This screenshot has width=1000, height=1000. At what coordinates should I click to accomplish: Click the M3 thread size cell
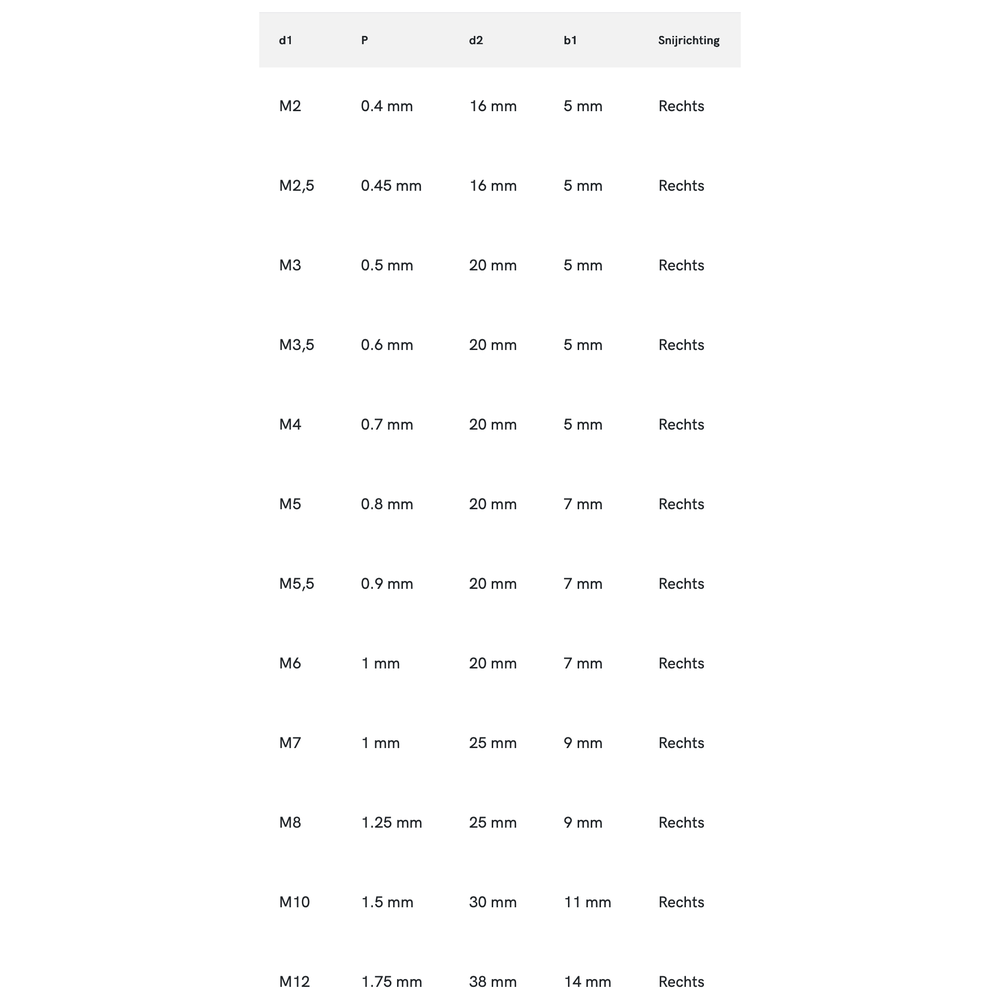click(x=290, y=265)
